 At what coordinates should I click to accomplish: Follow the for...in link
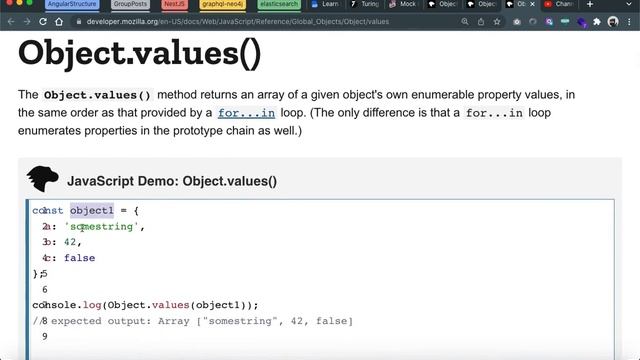click(246, 113)
